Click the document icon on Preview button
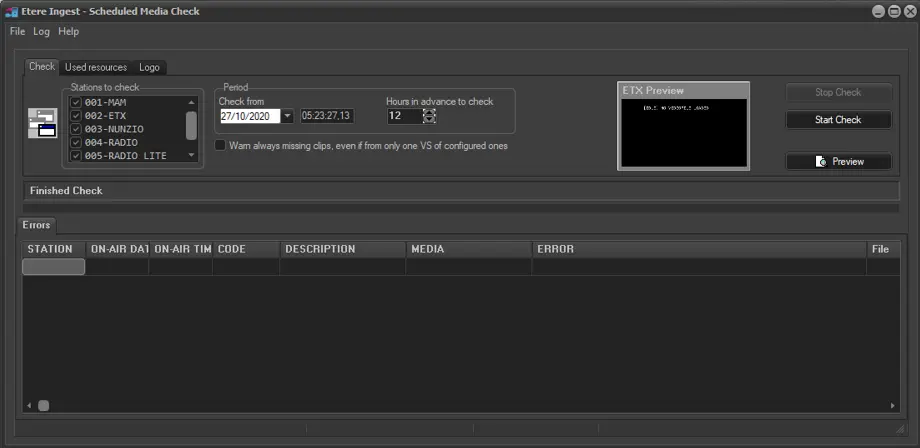Screen dimensions: 920x448 click(820, 162)
